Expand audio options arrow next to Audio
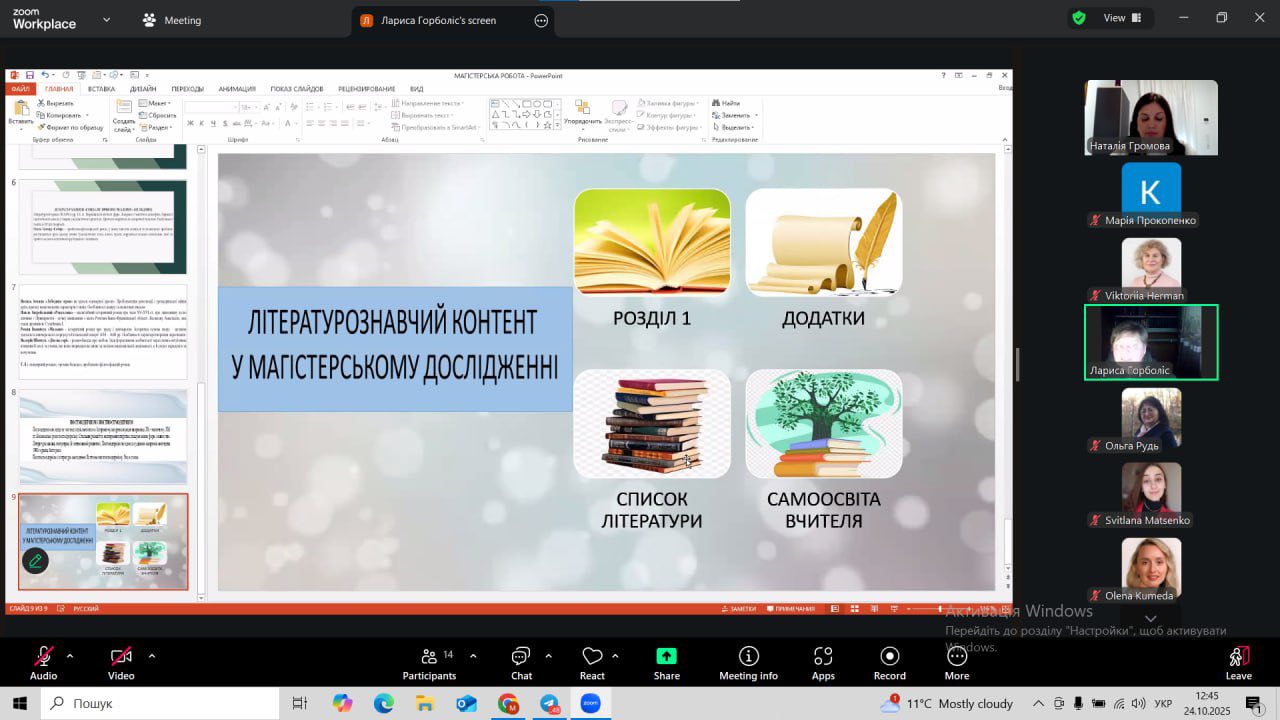Image resolution: width=1280 pixels, height=720 pixels. click(x=70, y=656)
